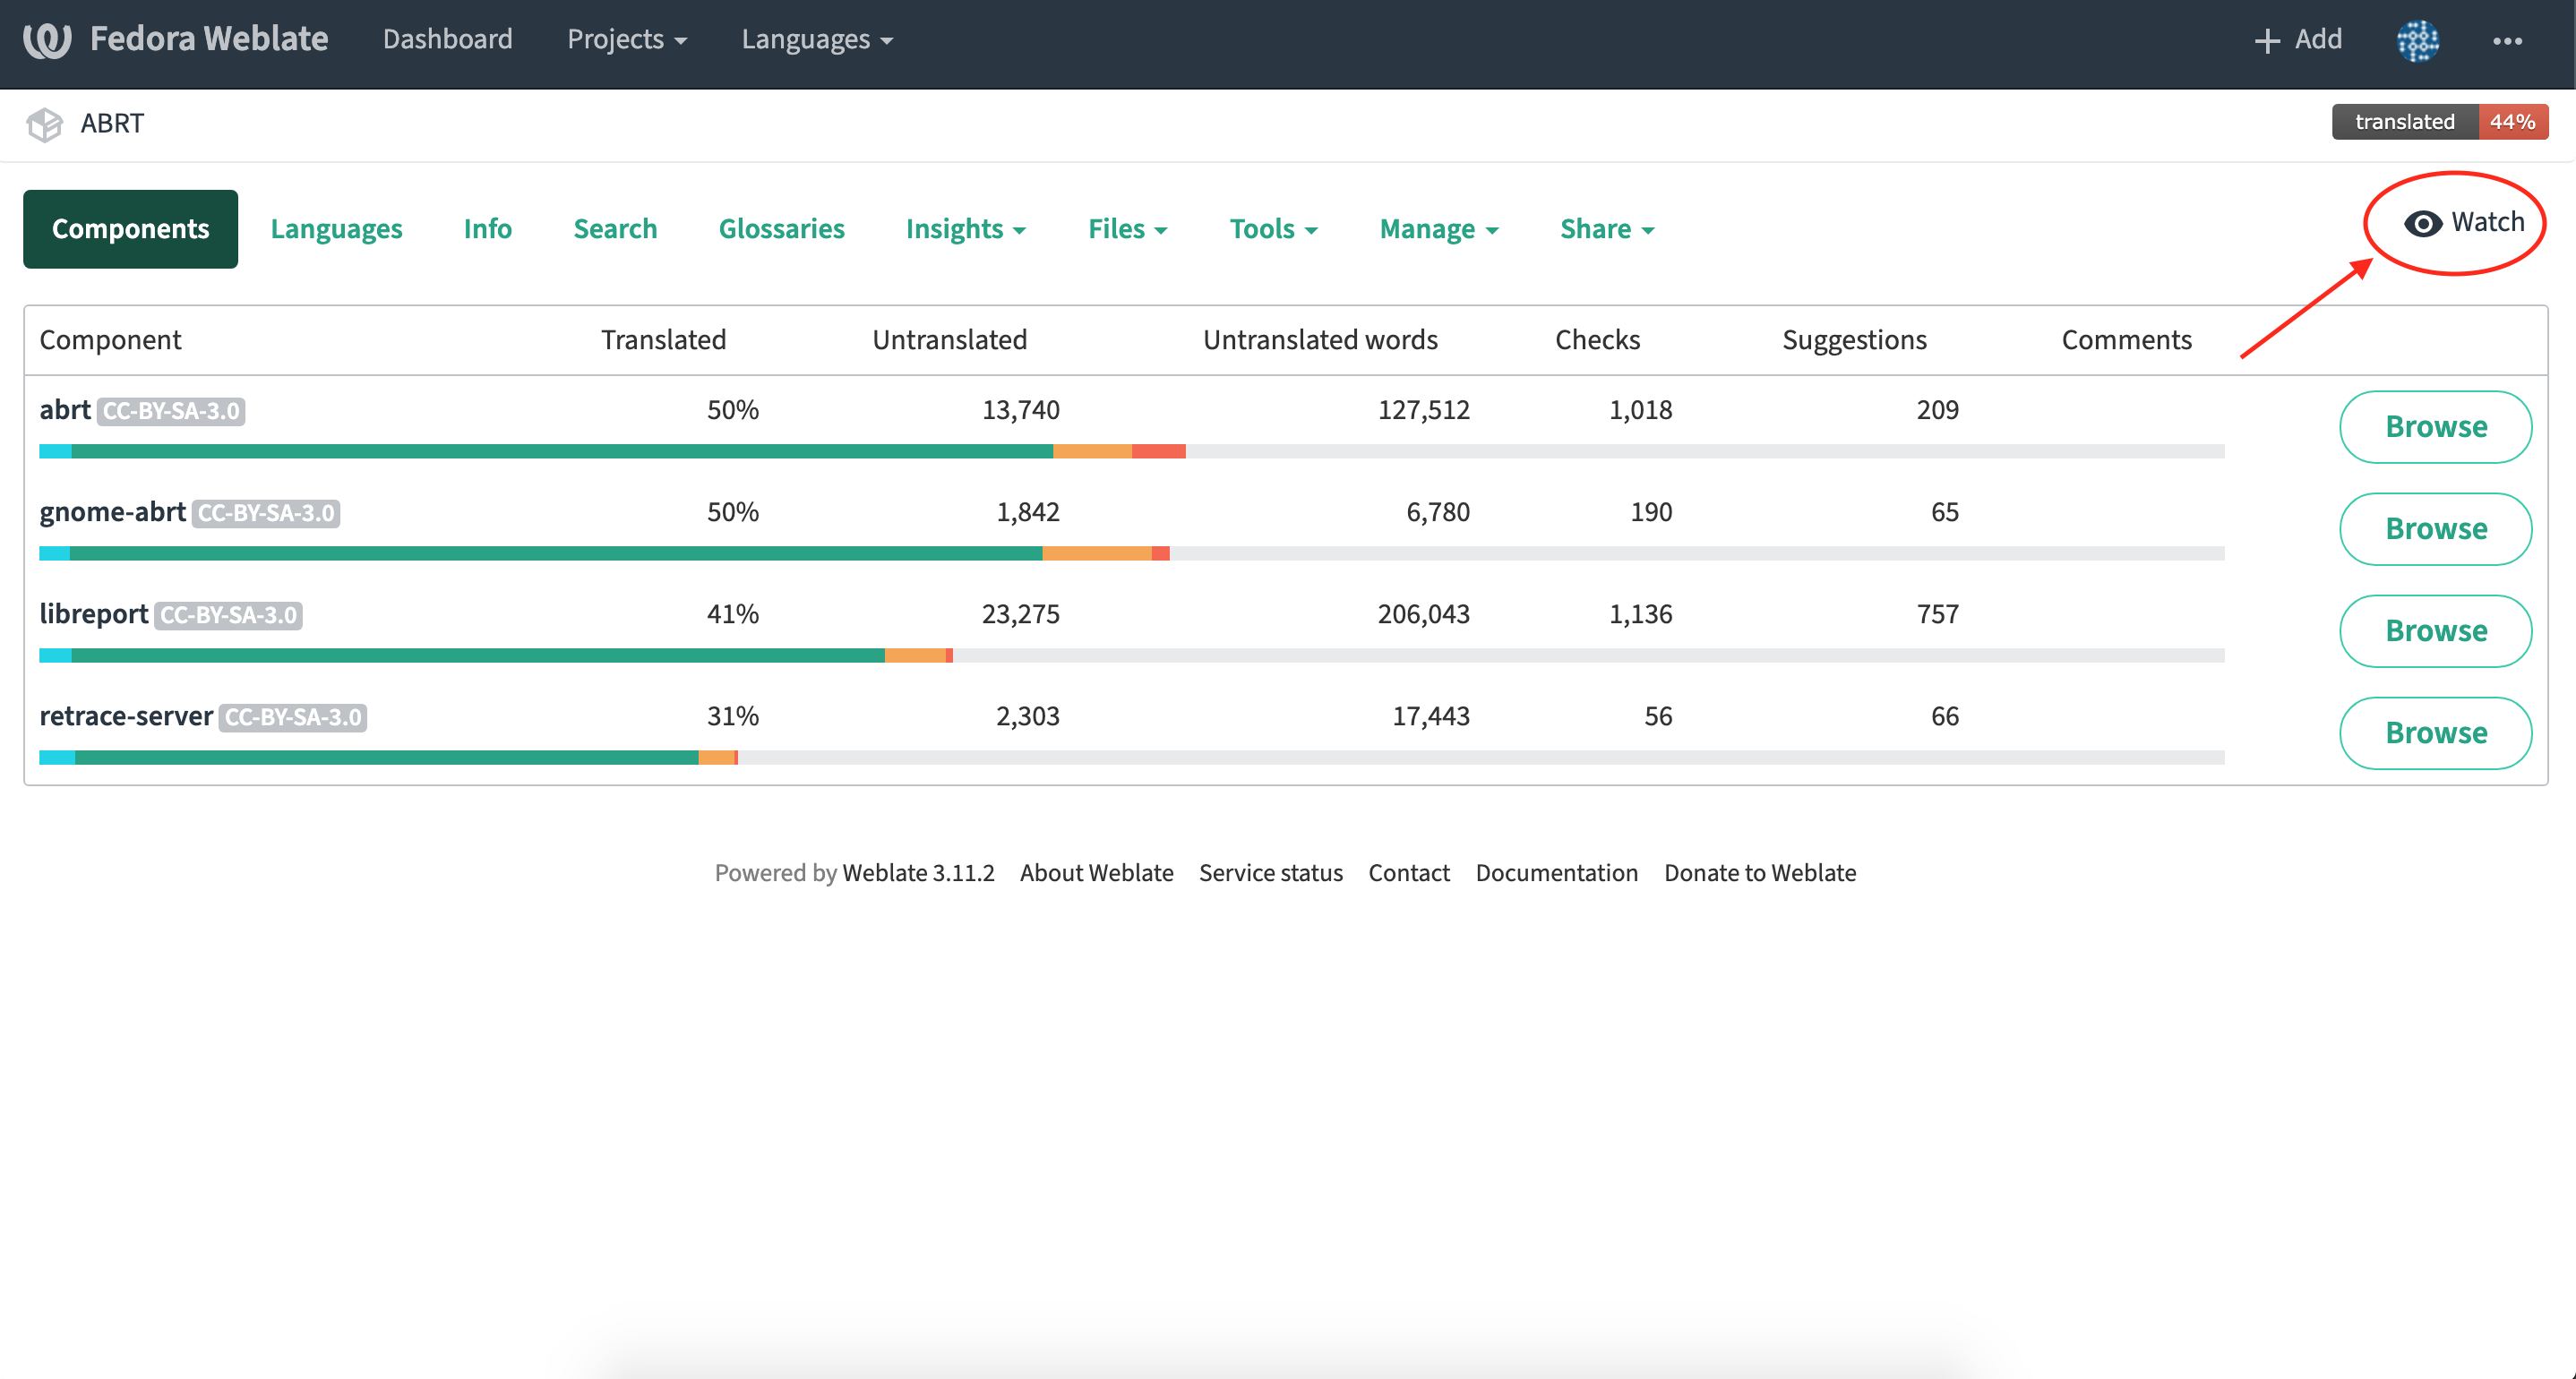Click the abrt translation progress bar
The height and width of the screenshot is (1379, 2576).
tap(1131, 452)
